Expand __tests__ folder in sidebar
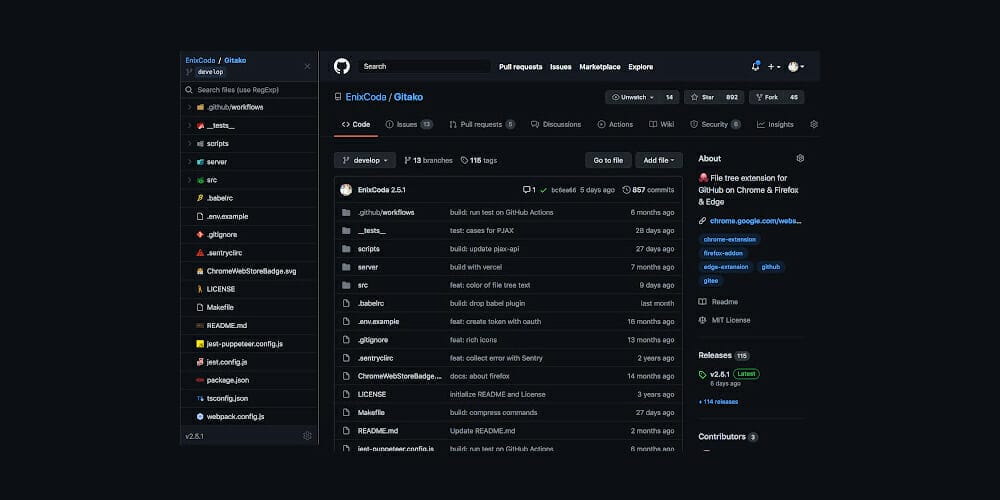The width and height of the screenshot is (1000, 500). click(x=189, y=126)
